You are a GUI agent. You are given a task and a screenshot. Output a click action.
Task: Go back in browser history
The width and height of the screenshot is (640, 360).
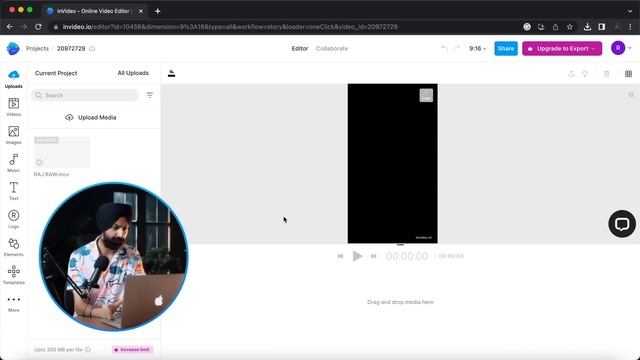(x=10, y=27)
